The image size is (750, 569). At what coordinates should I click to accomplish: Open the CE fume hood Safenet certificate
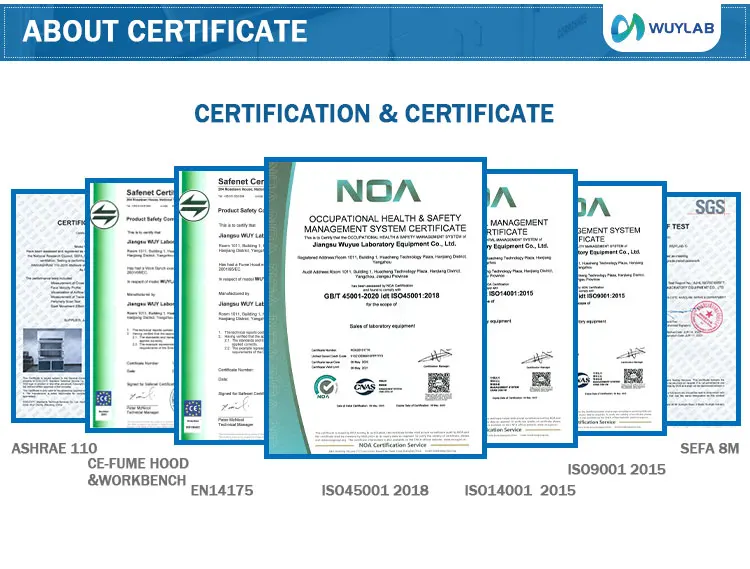pyautogui.click(x=131, y=305)
